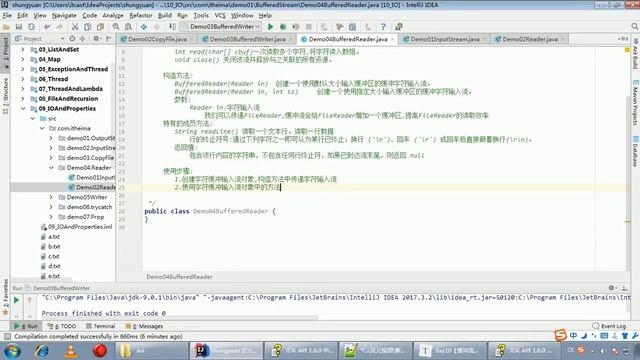This screenshot has height=360, width=640.
Task: Click the Paste toolbar icon
Action: (x=100, y=27)
